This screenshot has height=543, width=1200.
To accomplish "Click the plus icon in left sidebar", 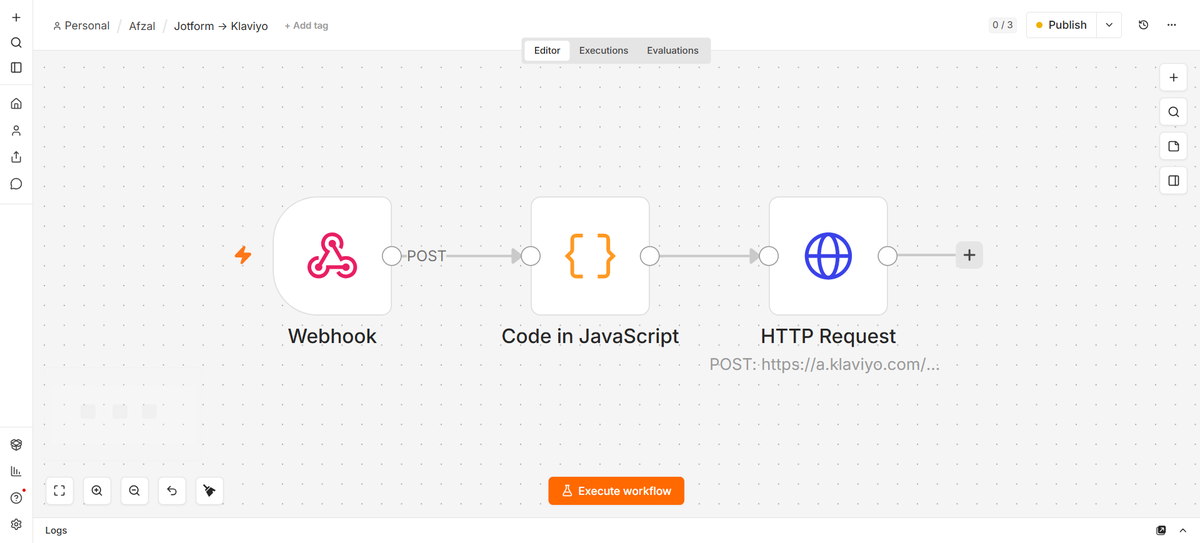I will (x=16, y=17).
